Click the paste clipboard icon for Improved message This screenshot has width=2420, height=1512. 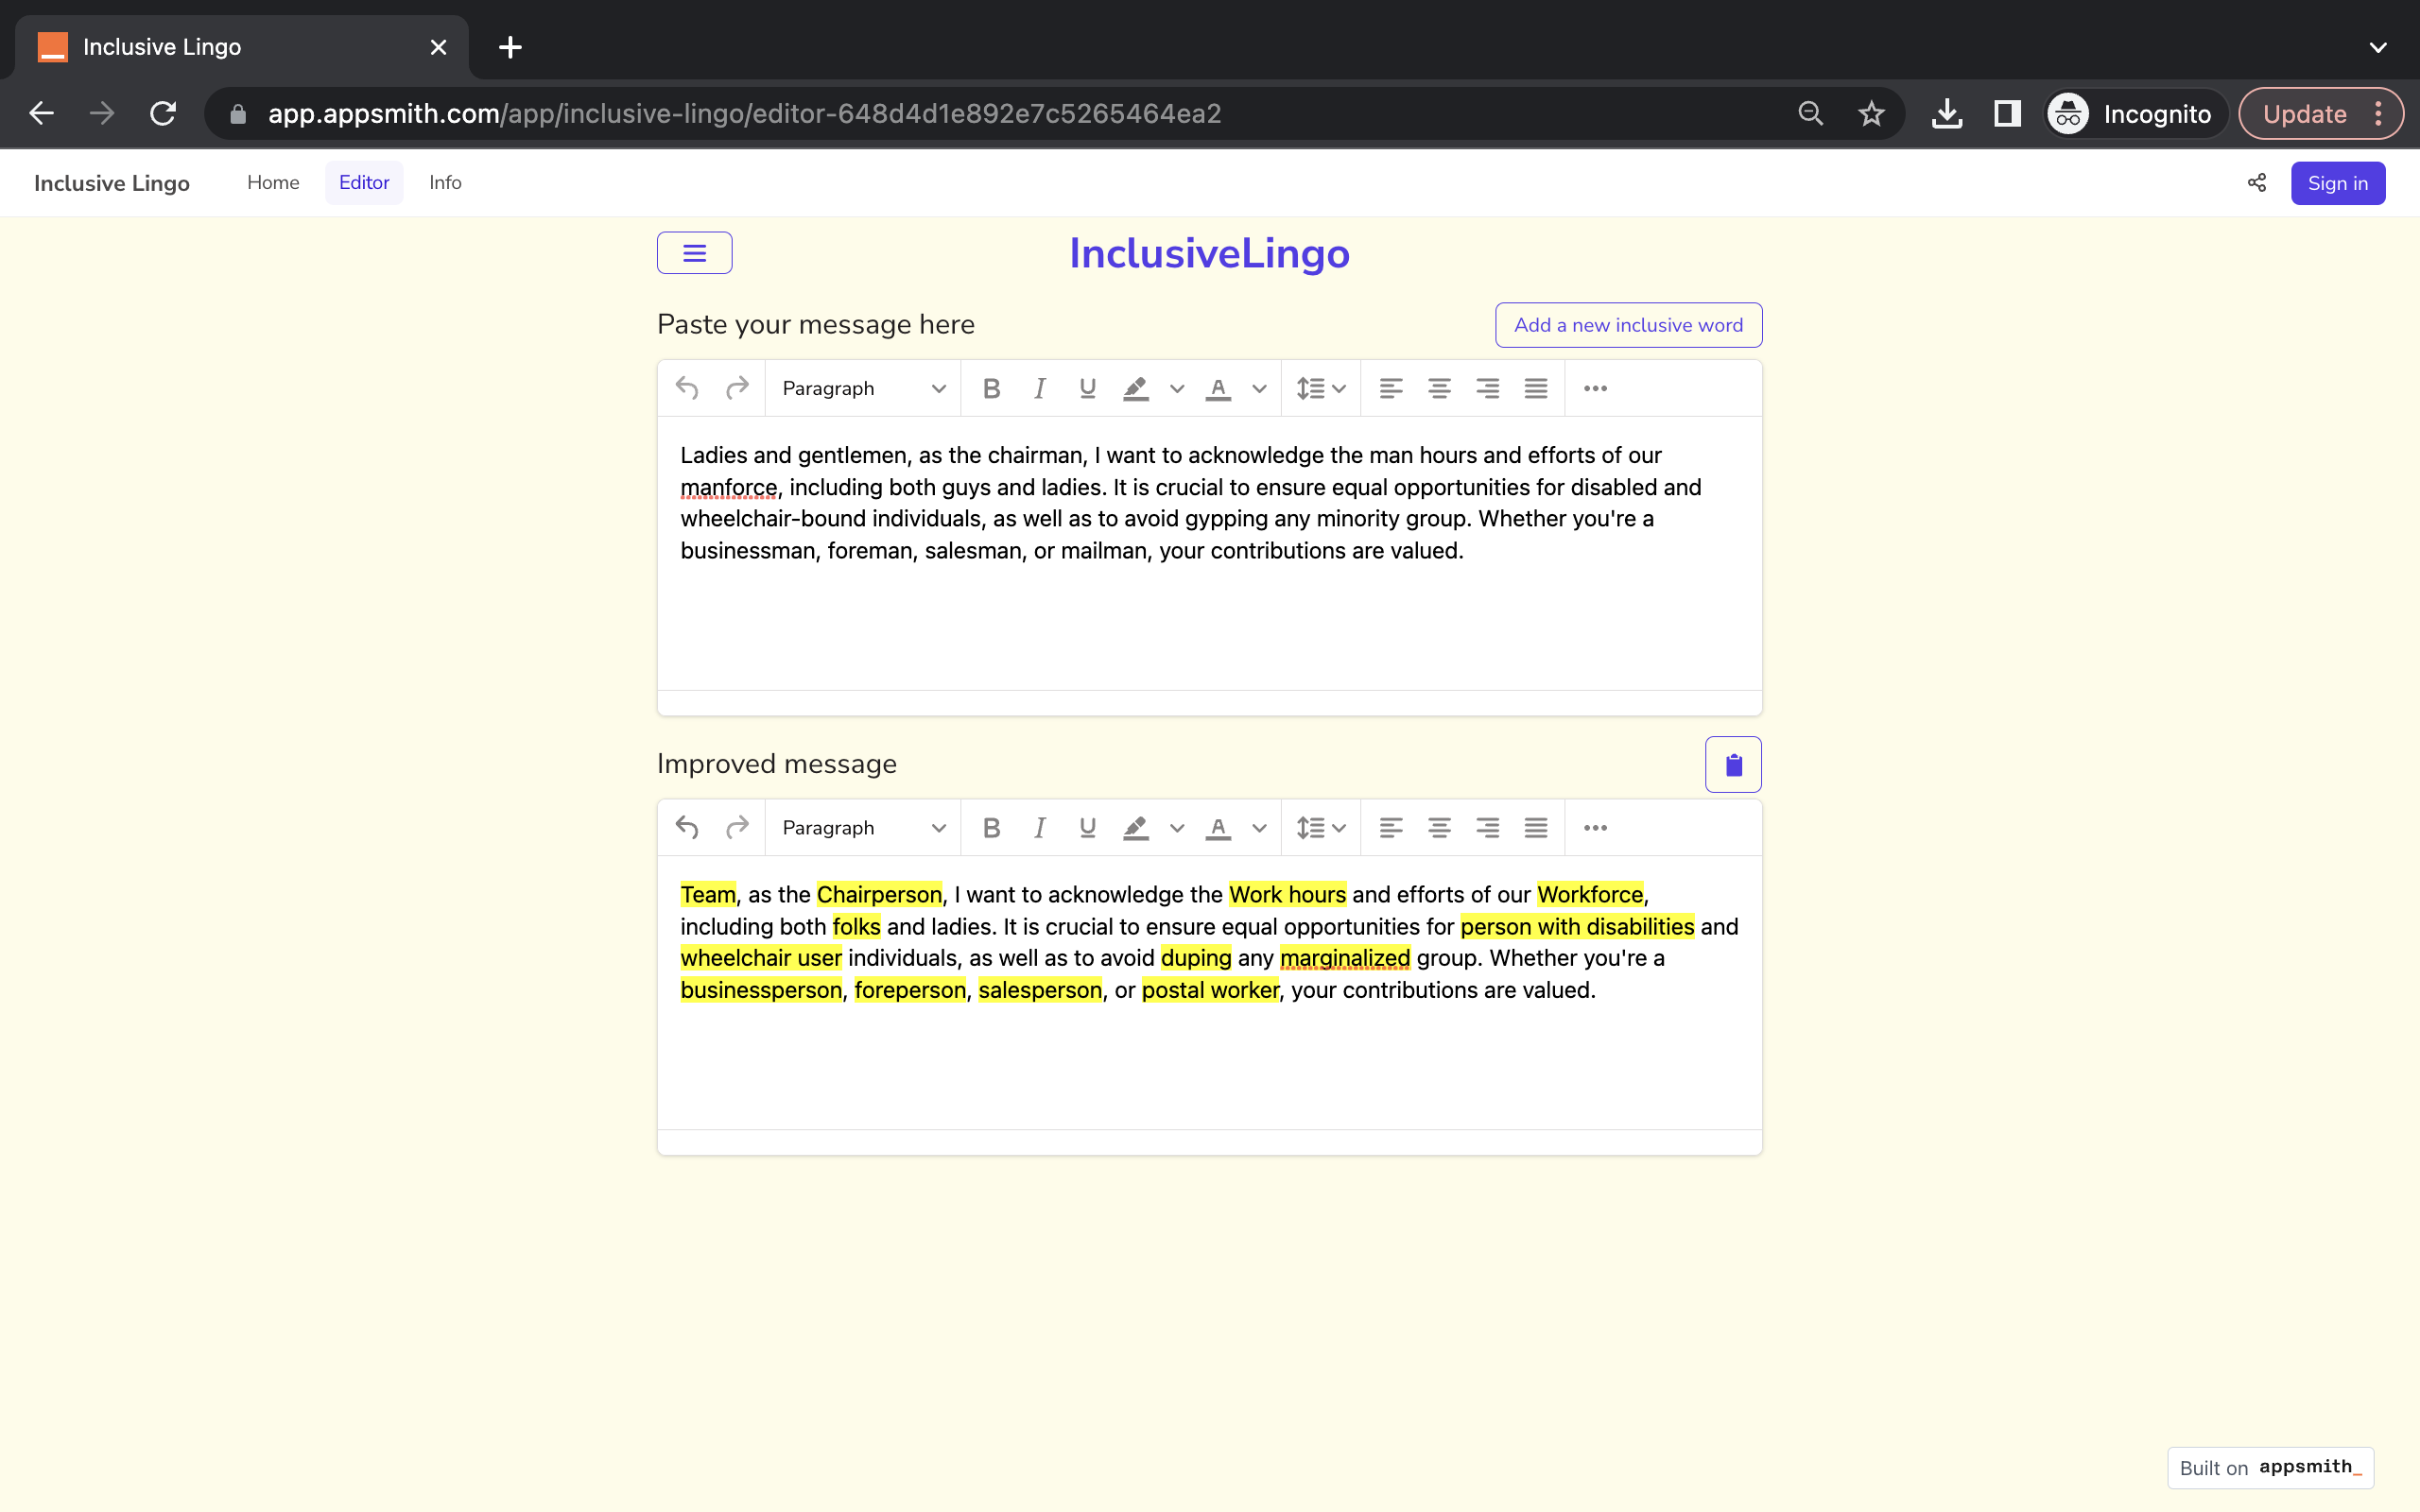(1733, 765)
